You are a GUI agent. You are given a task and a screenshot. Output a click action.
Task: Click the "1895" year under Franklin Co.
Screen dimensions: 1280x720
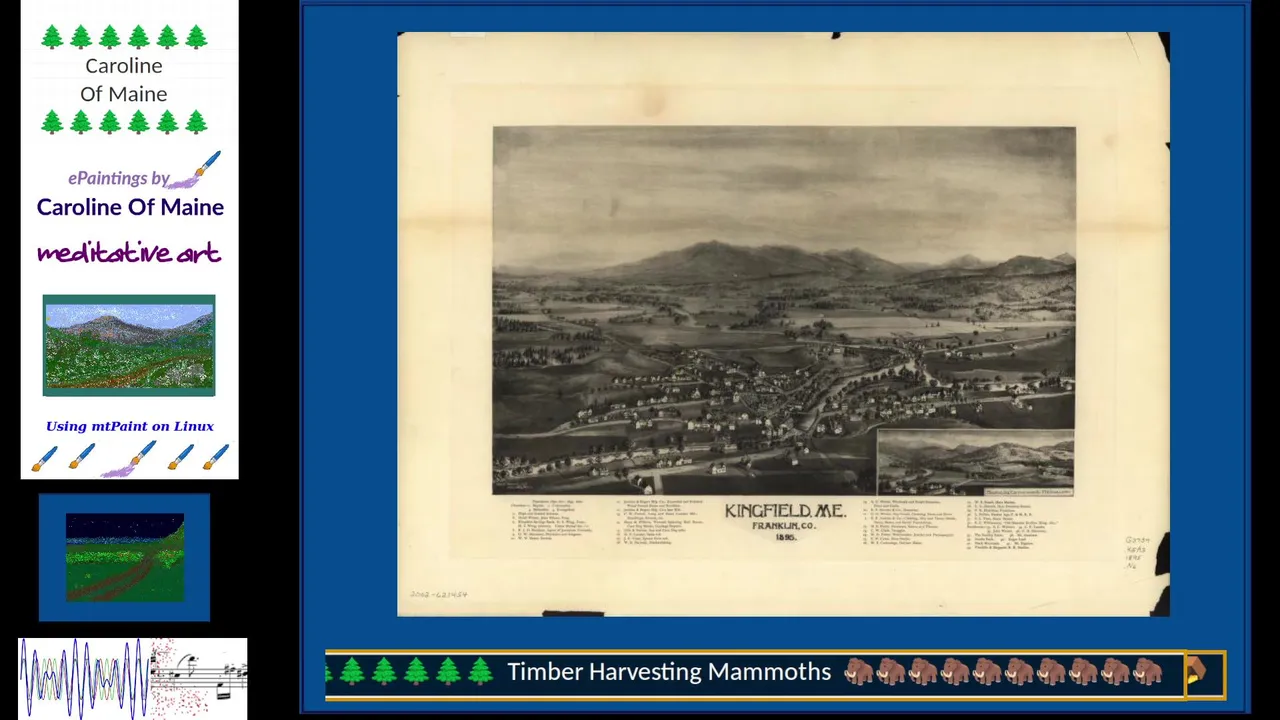pos(785,537)
